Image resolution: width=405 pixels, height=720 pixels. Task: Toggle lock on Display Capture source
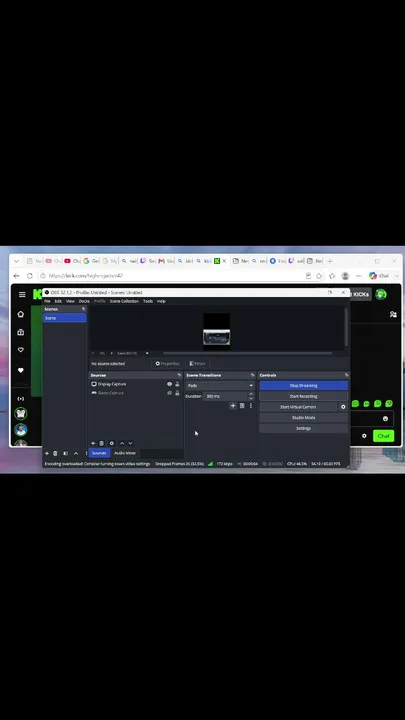click(177, 384)
